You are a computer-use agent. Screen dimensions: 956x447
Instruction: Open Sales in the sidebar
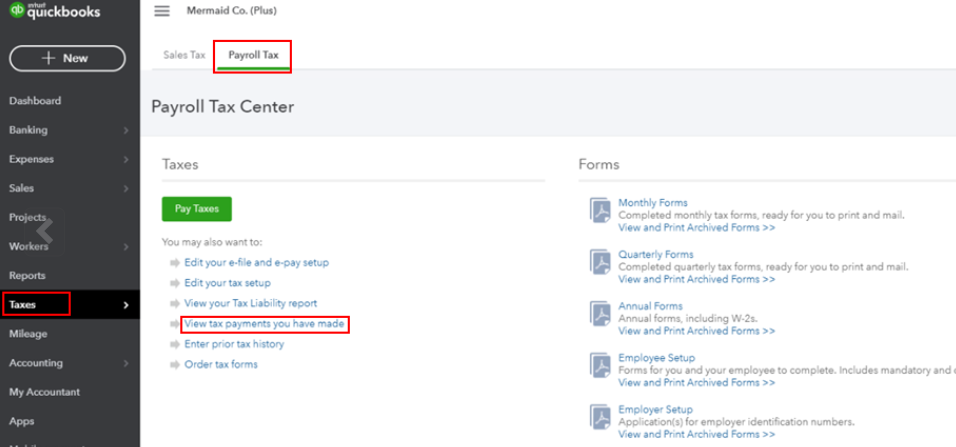point(21,188)
